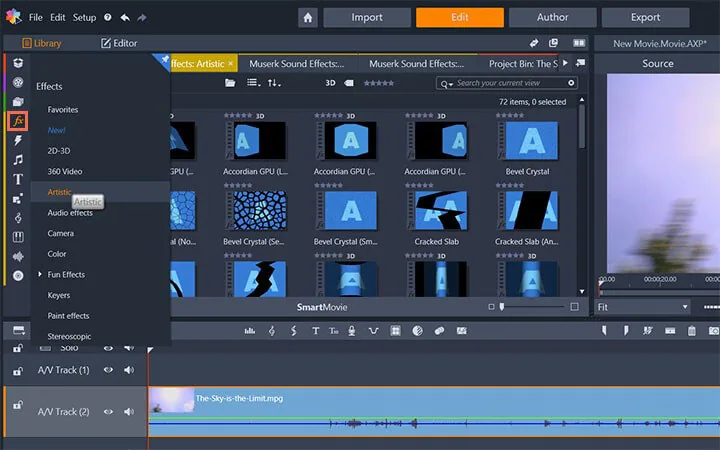
Task: Open the sound waveform sidebar icon
Action: [x=18, y=256]
